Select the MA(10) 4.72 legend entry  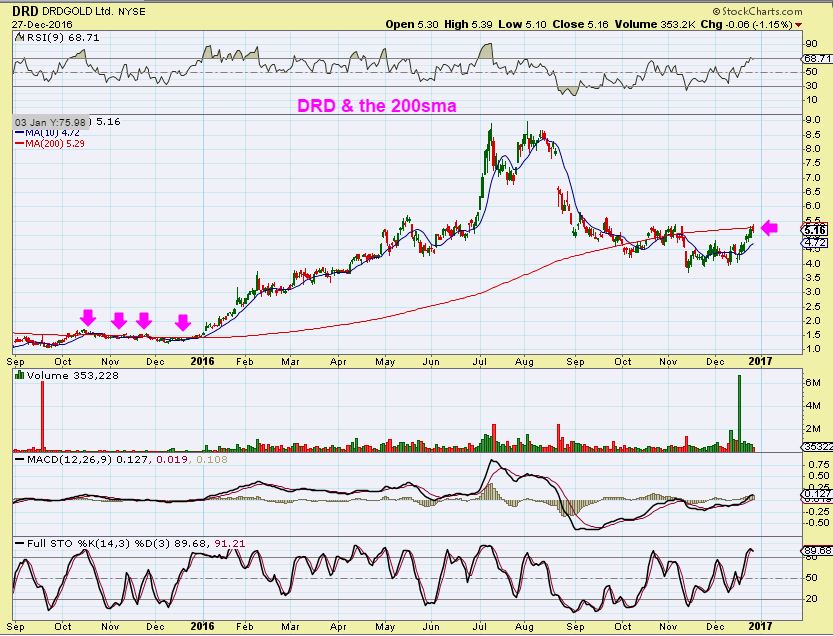click(47, 133)
